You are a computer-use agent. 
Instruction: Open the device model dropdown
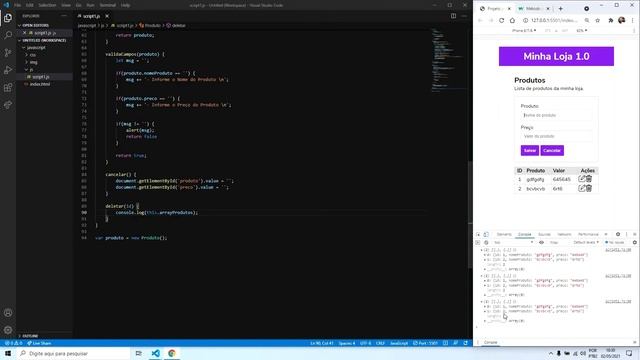point(524,31)
